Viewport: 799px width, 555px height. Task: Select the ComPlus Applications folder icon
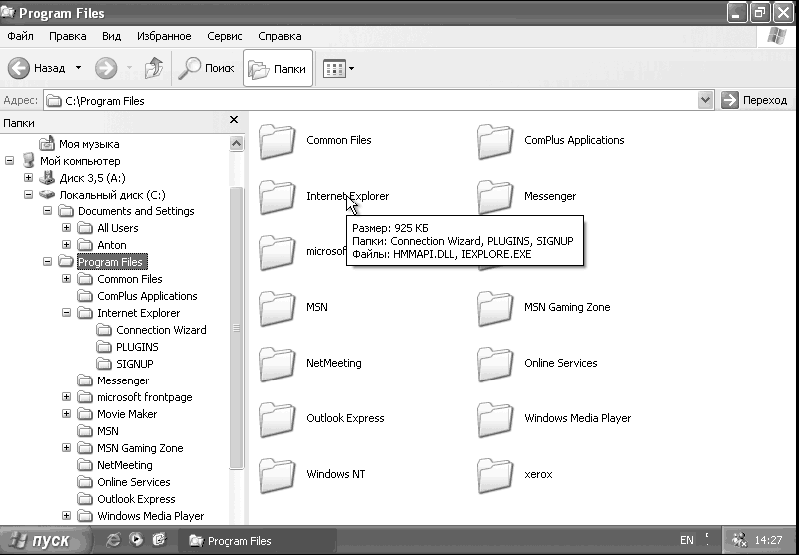point(495,141)
